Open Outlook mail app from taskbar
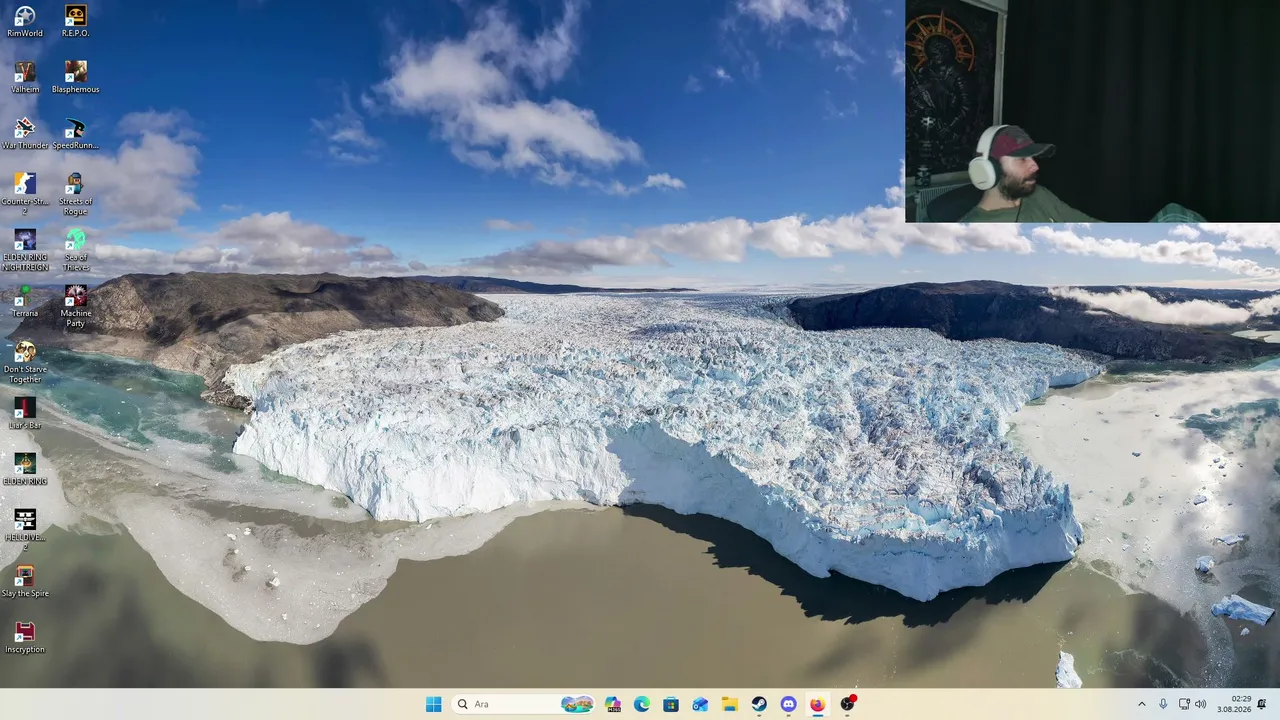Viewport: 1280px width, 720px height. coord(700,704)
